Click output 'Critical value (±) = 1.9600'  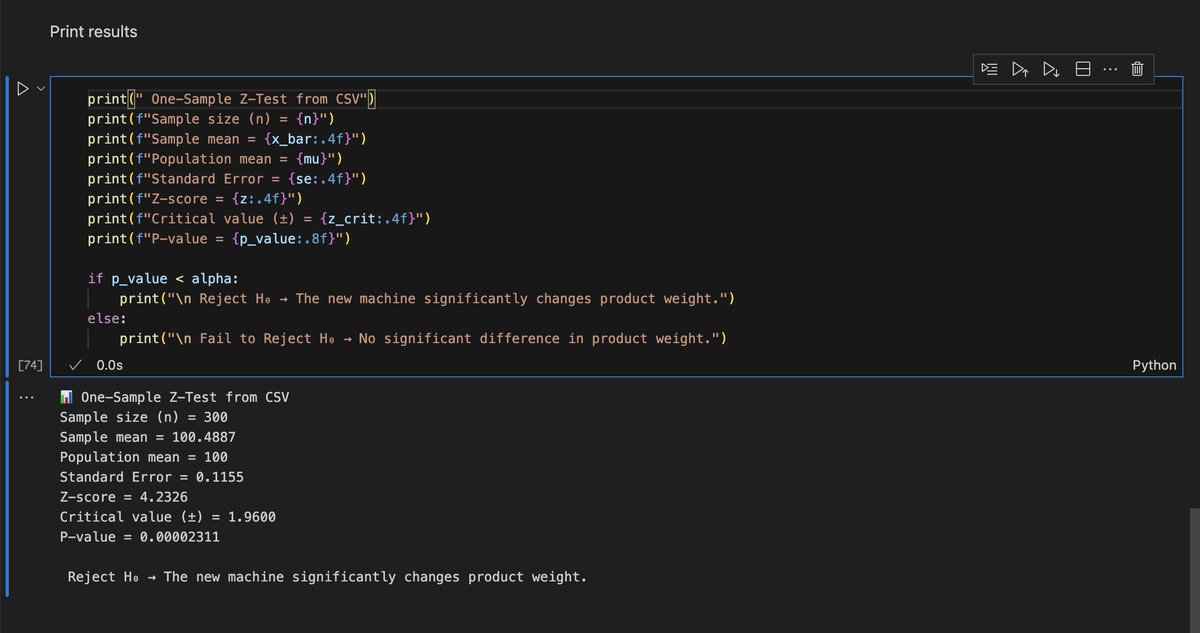[x=168, y=517]
